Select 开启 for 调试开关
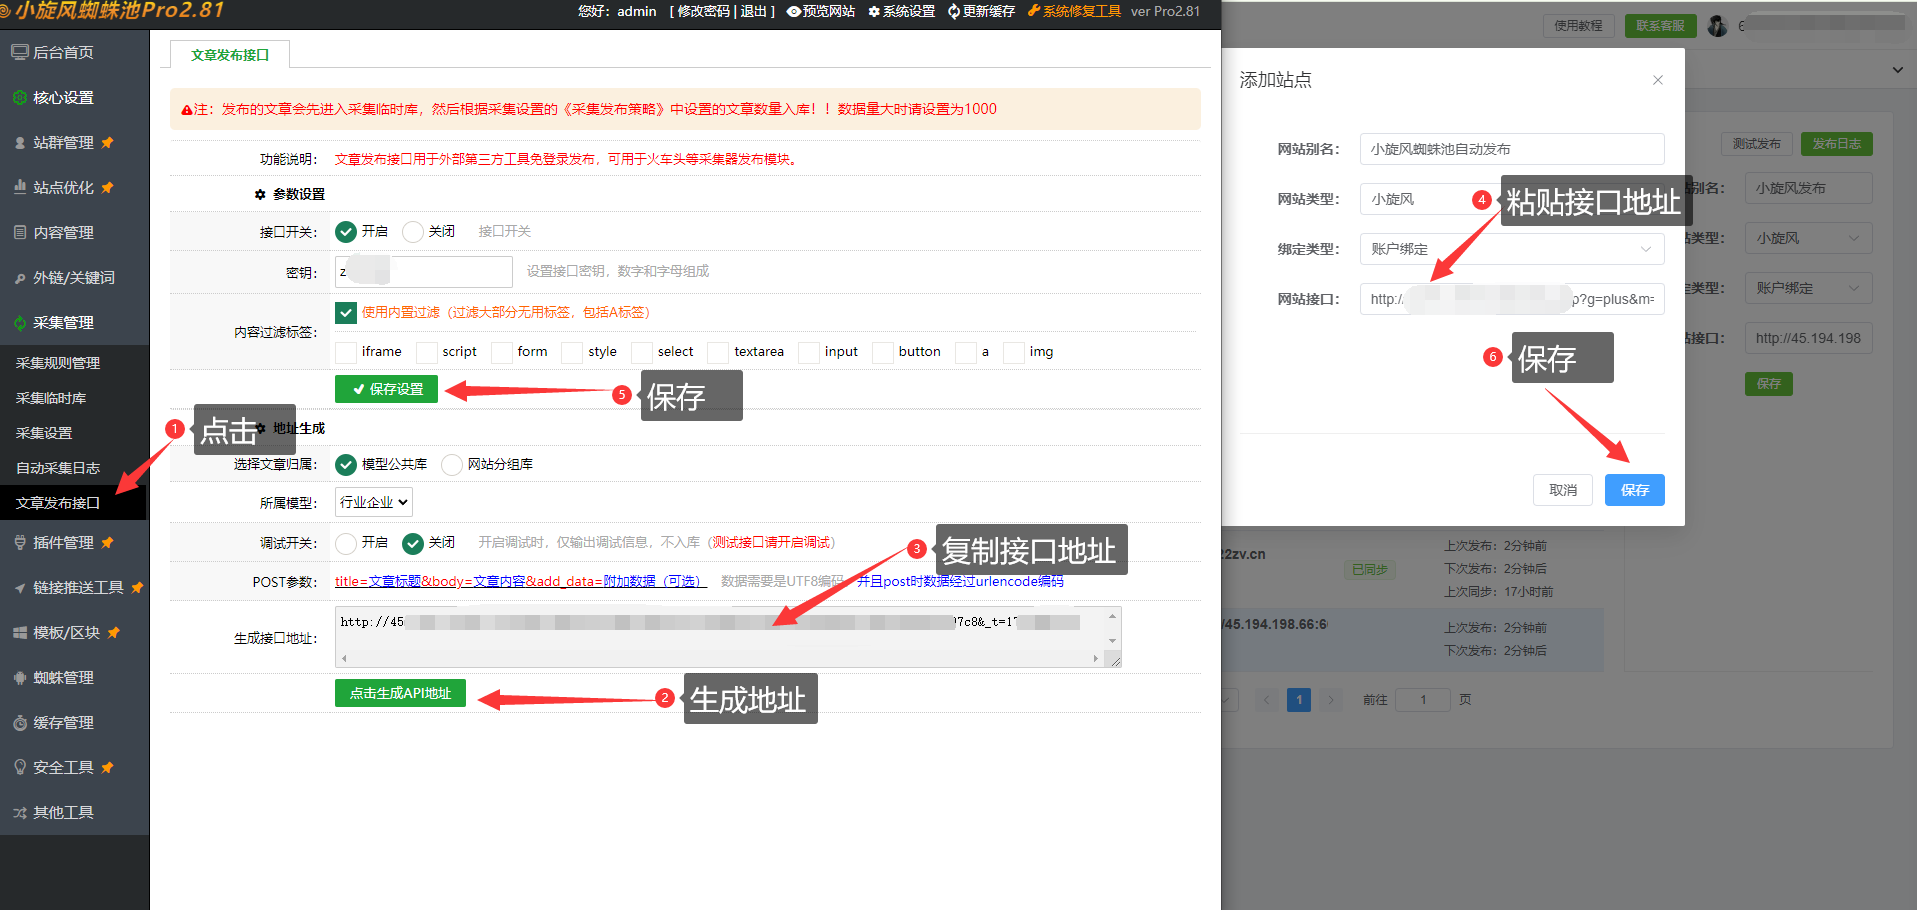This screenshot has width=1917, height=910. [346, 543]
